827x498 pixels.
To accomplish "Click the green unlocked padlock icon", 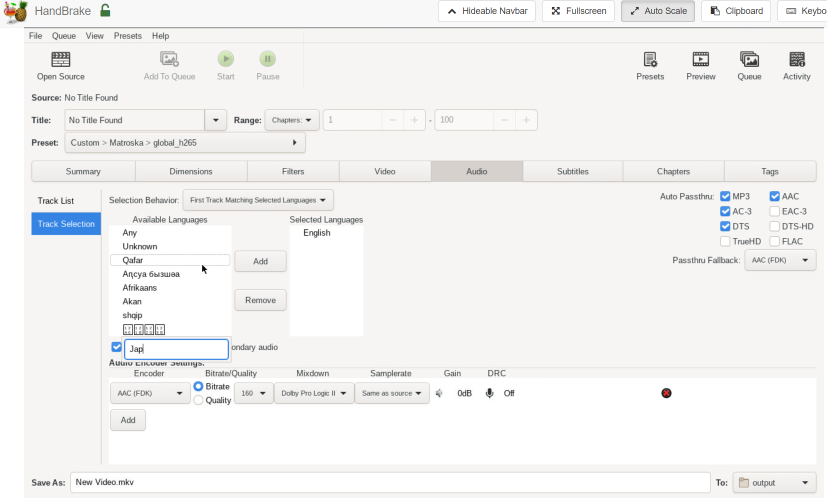I will click(x=105, y=10).
